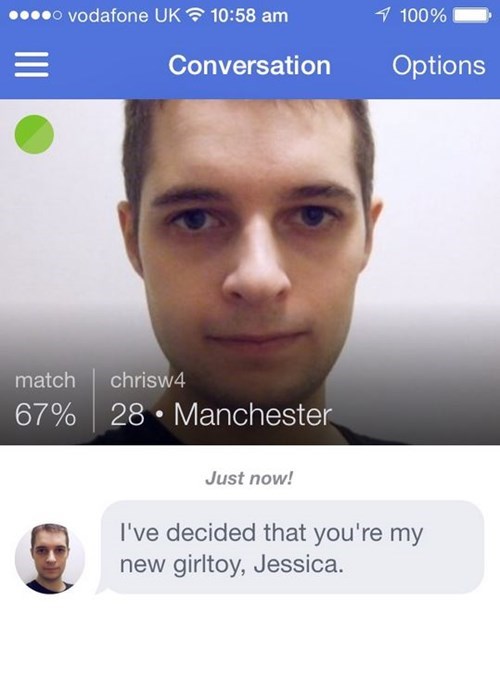This screenshot has width=500, height=691.
Task: Tap the girltoy message bubble
Action: (291, 548)
